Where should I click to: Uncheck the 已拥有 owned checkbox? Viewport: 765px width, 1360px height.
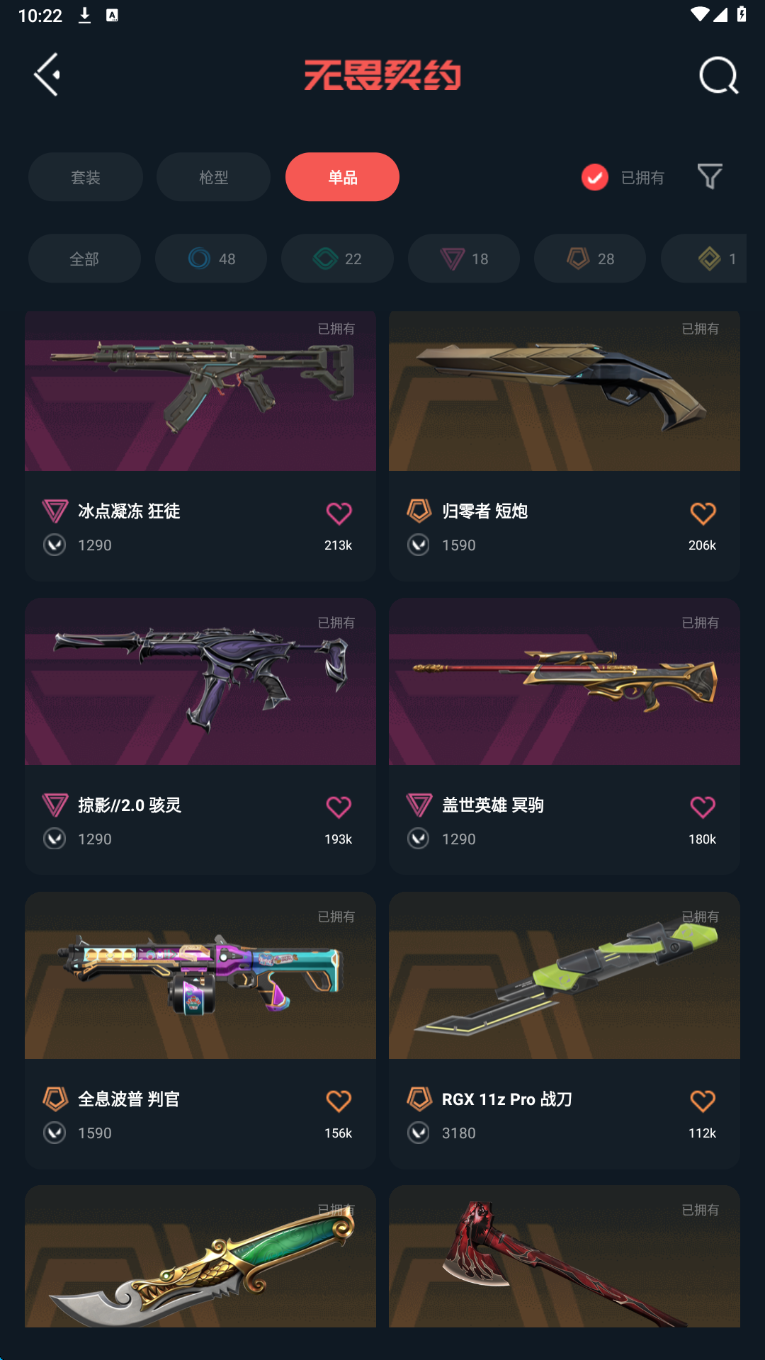(x=595, y=177)
